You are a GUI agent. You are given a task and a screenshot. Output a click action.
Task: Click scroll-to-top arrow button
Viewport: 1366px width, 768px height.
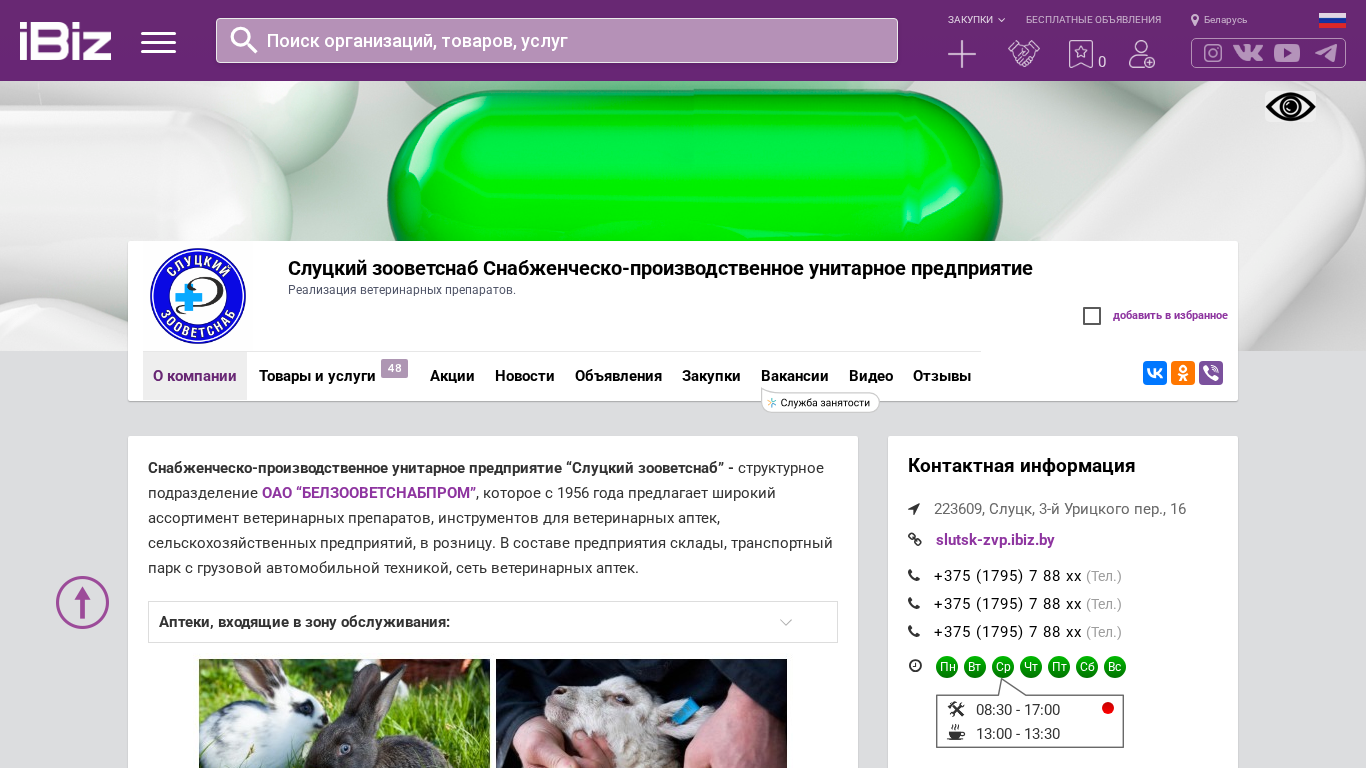pyautogui.click(x=82, y=602)
